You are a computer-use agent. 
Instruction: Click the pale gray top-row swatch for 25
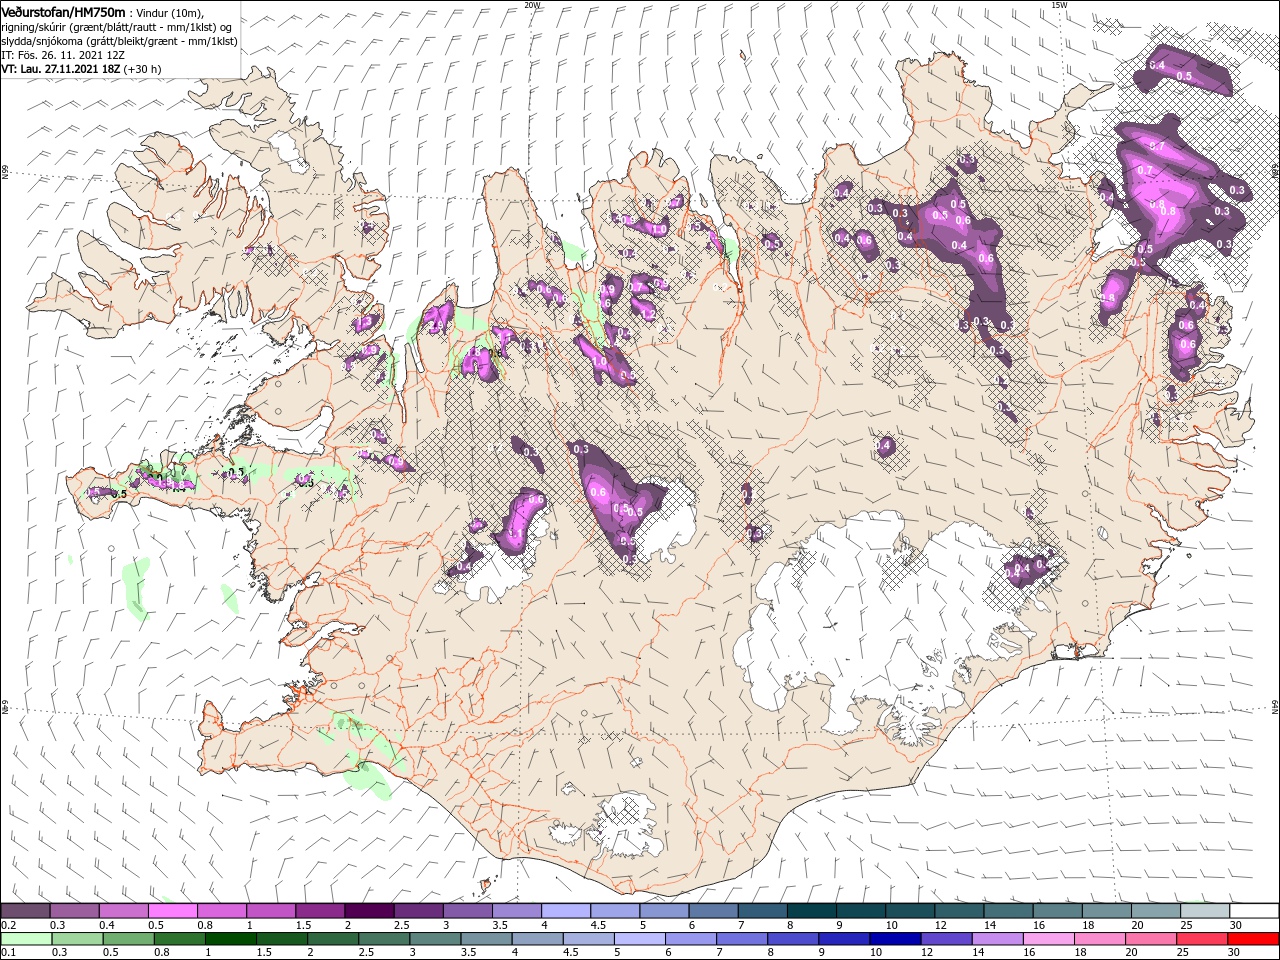click(x=1204, y=911)
